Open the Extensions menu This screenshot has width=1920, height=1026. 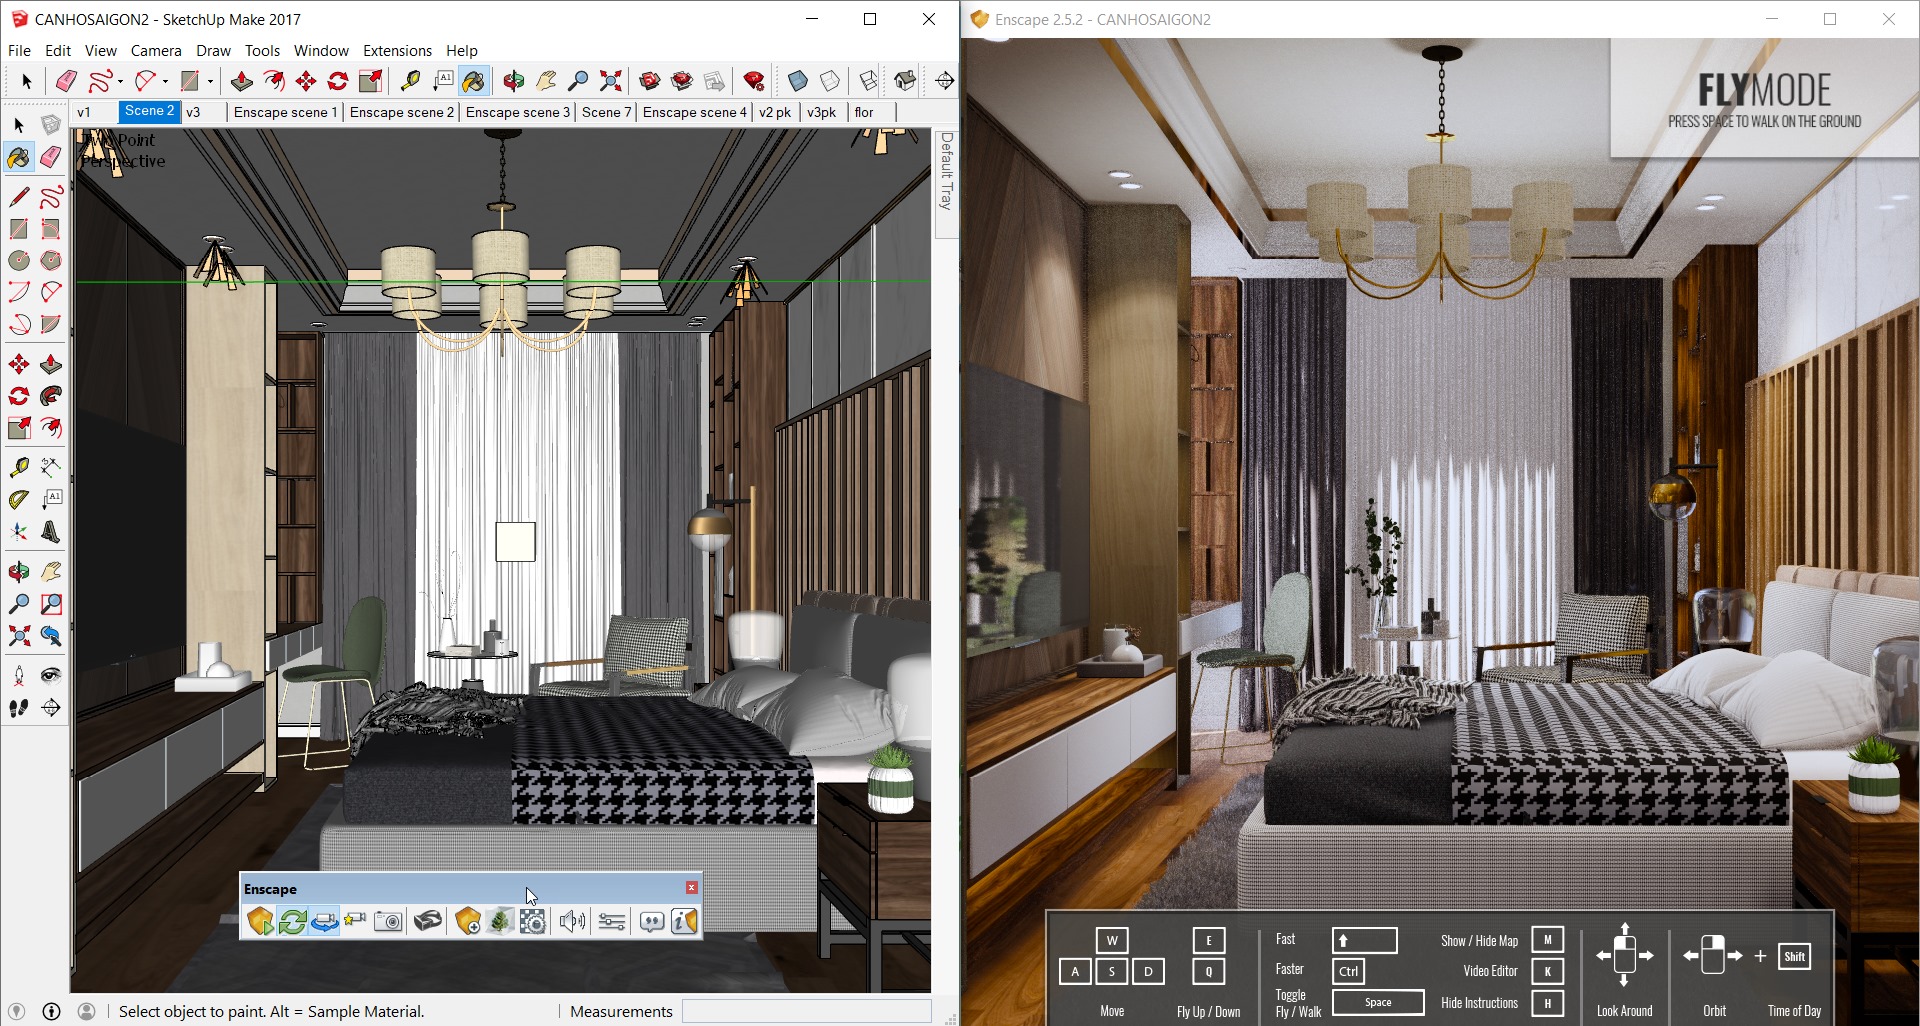click(397, 50)
